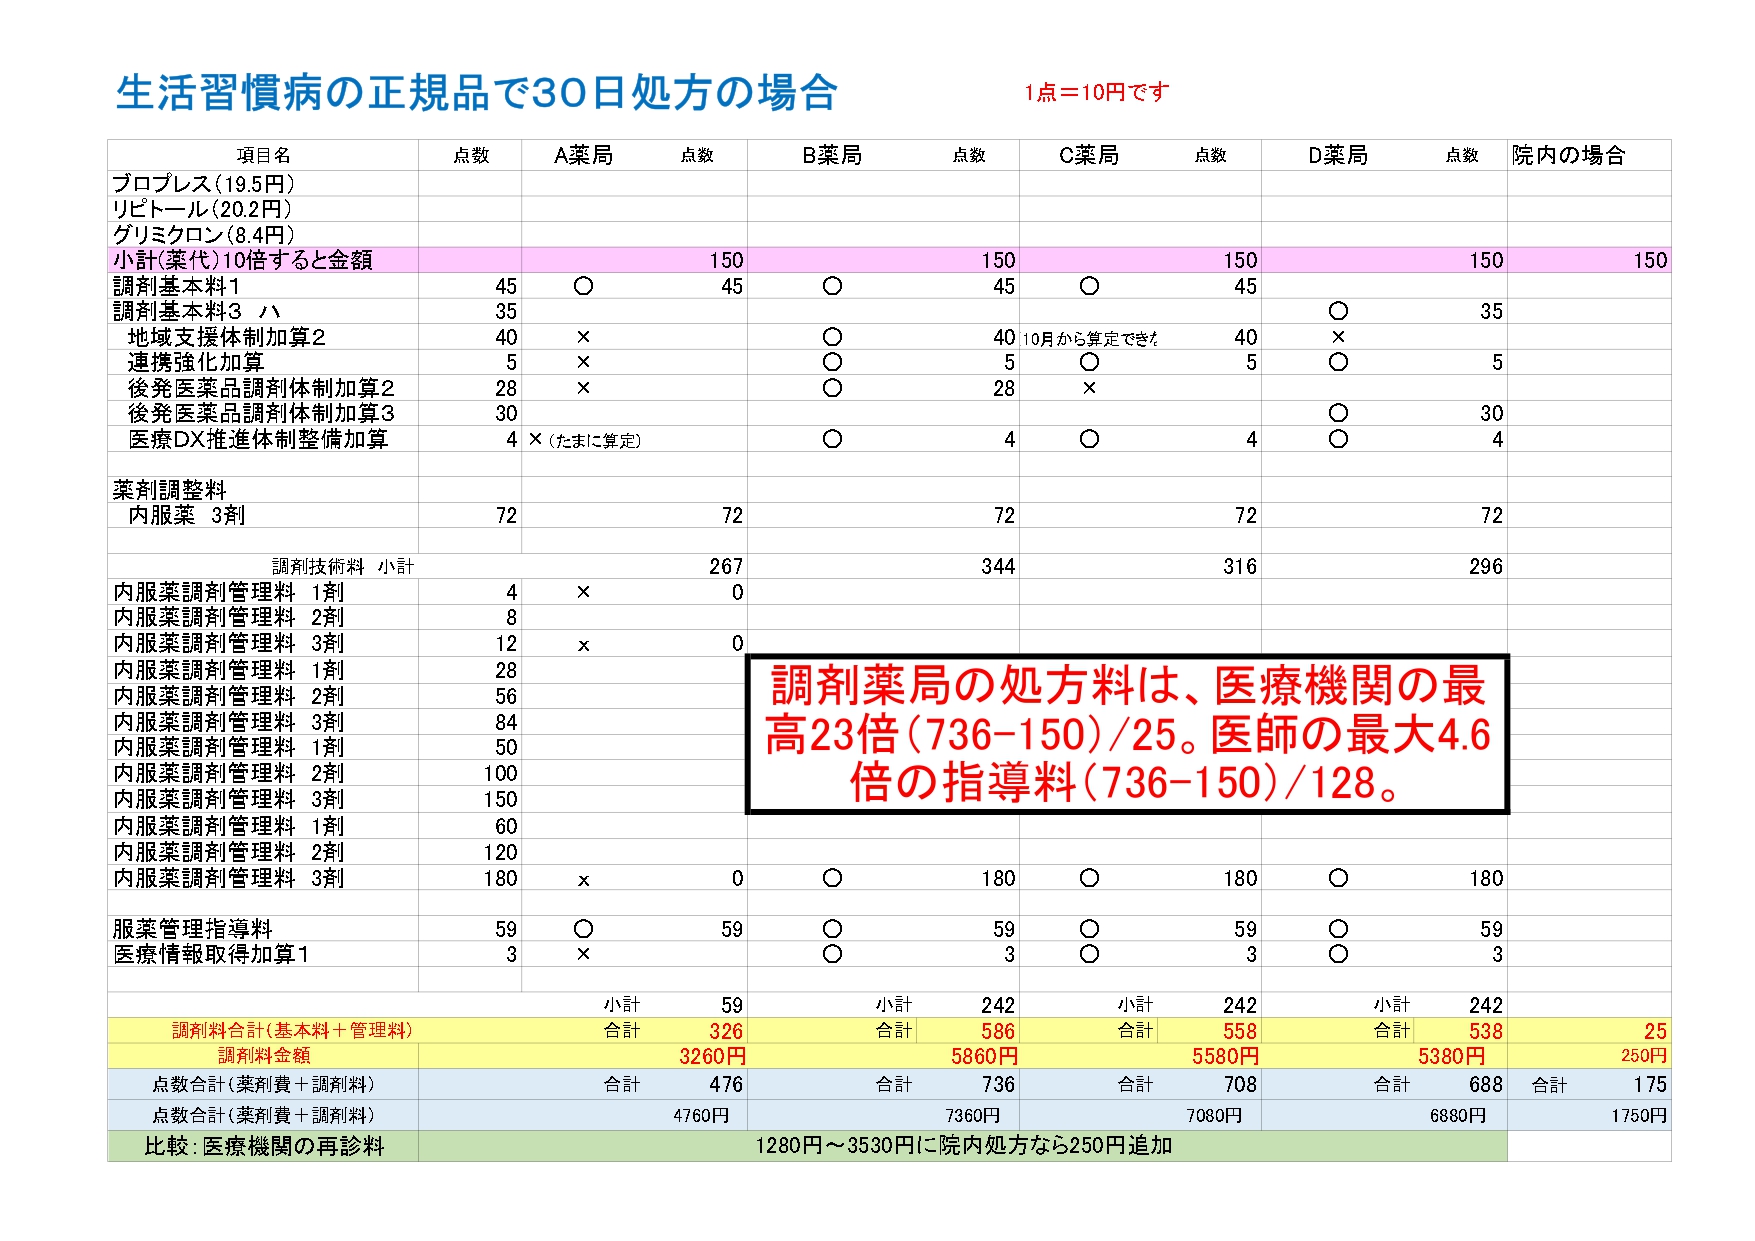Select the 708 point total cell
The image size is (1755, 1241).
tap(1240, 1084)
